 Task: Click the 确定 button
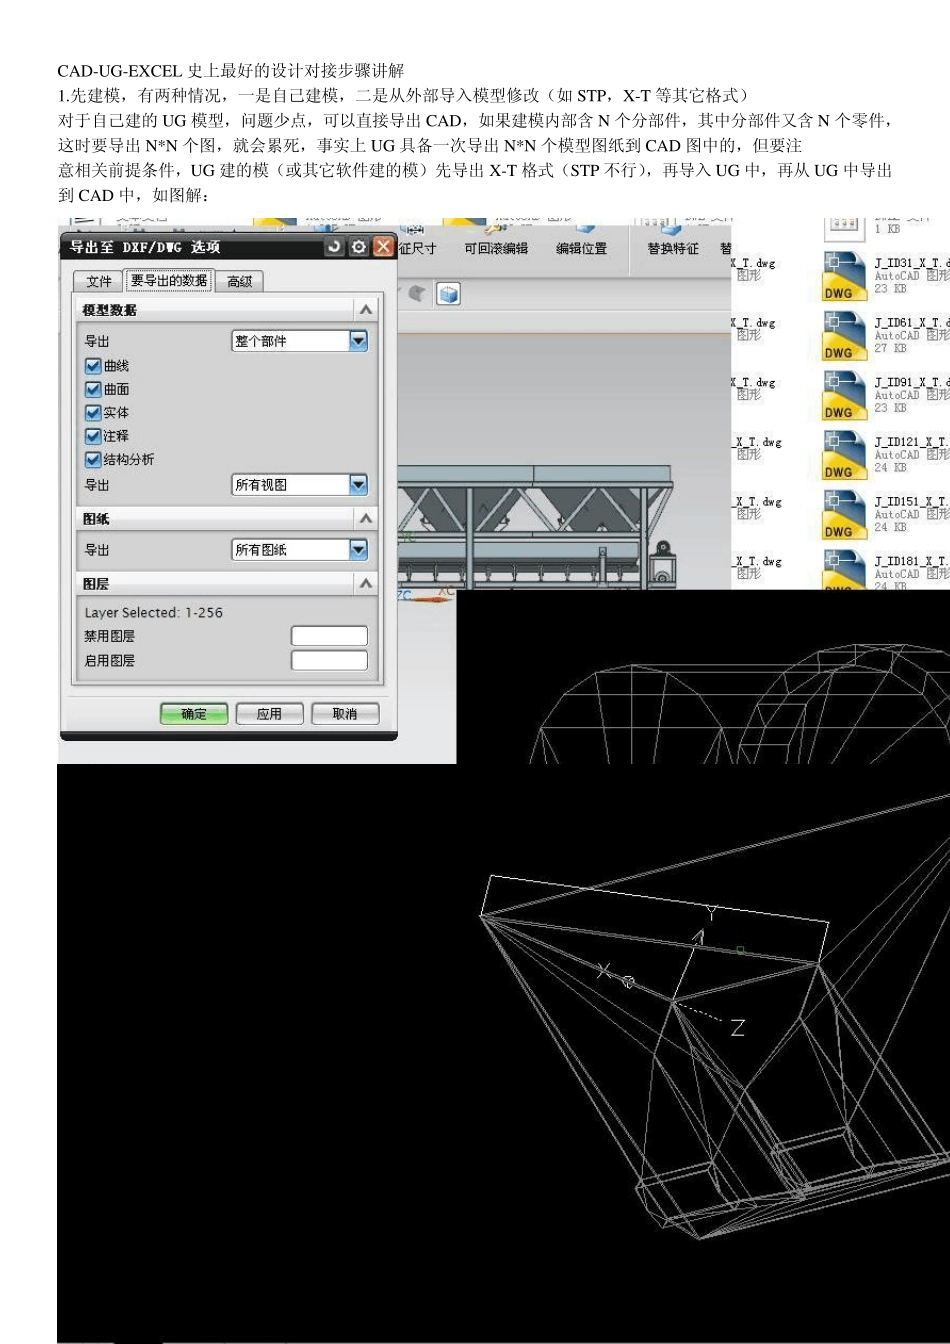[x=194, y=714]
